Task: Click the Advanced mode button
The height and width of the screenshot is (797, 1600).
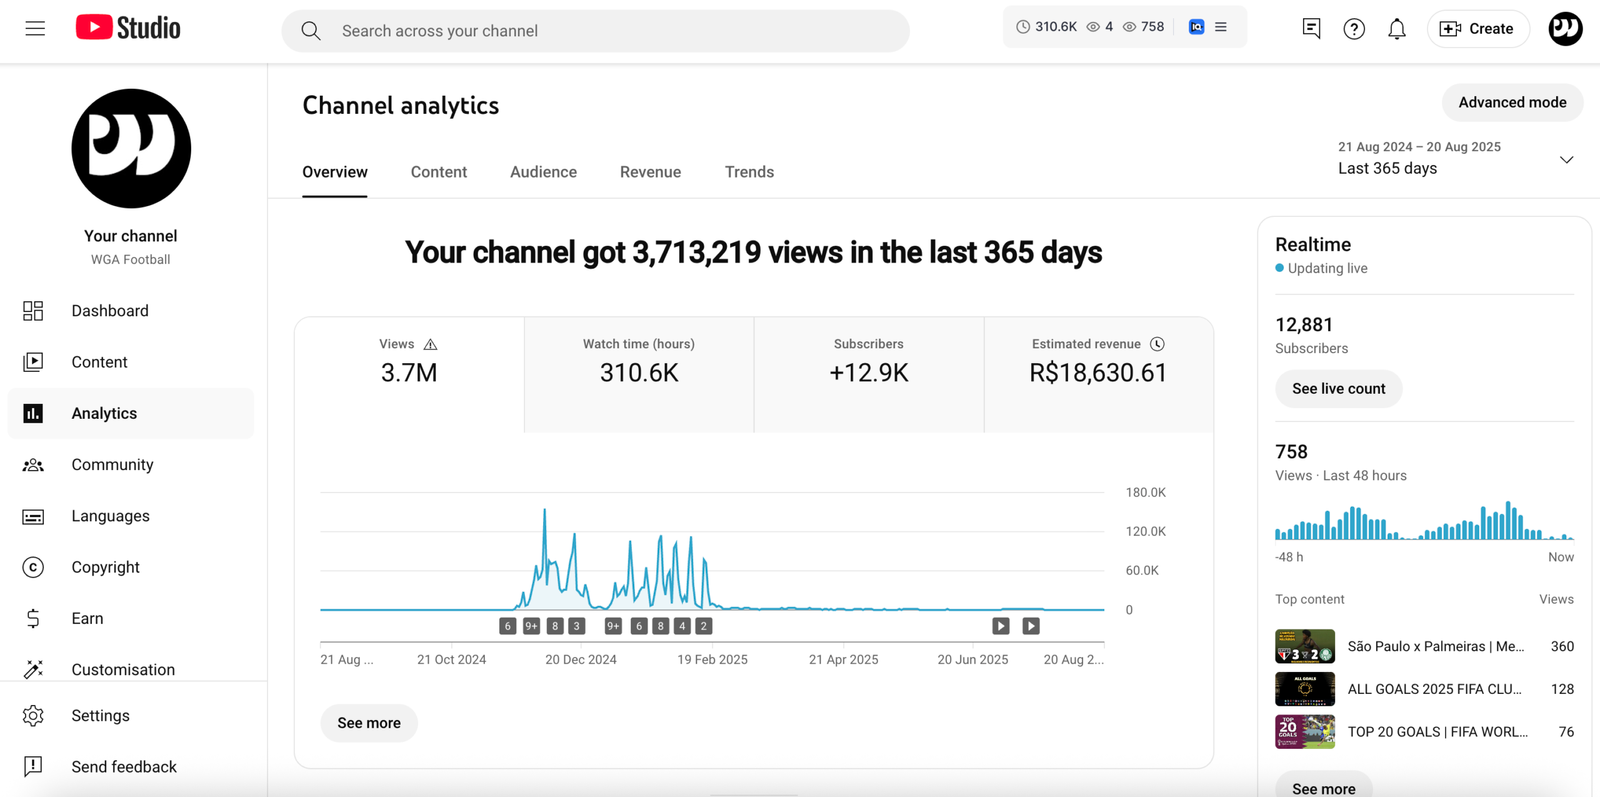Action: [1511, 102]
